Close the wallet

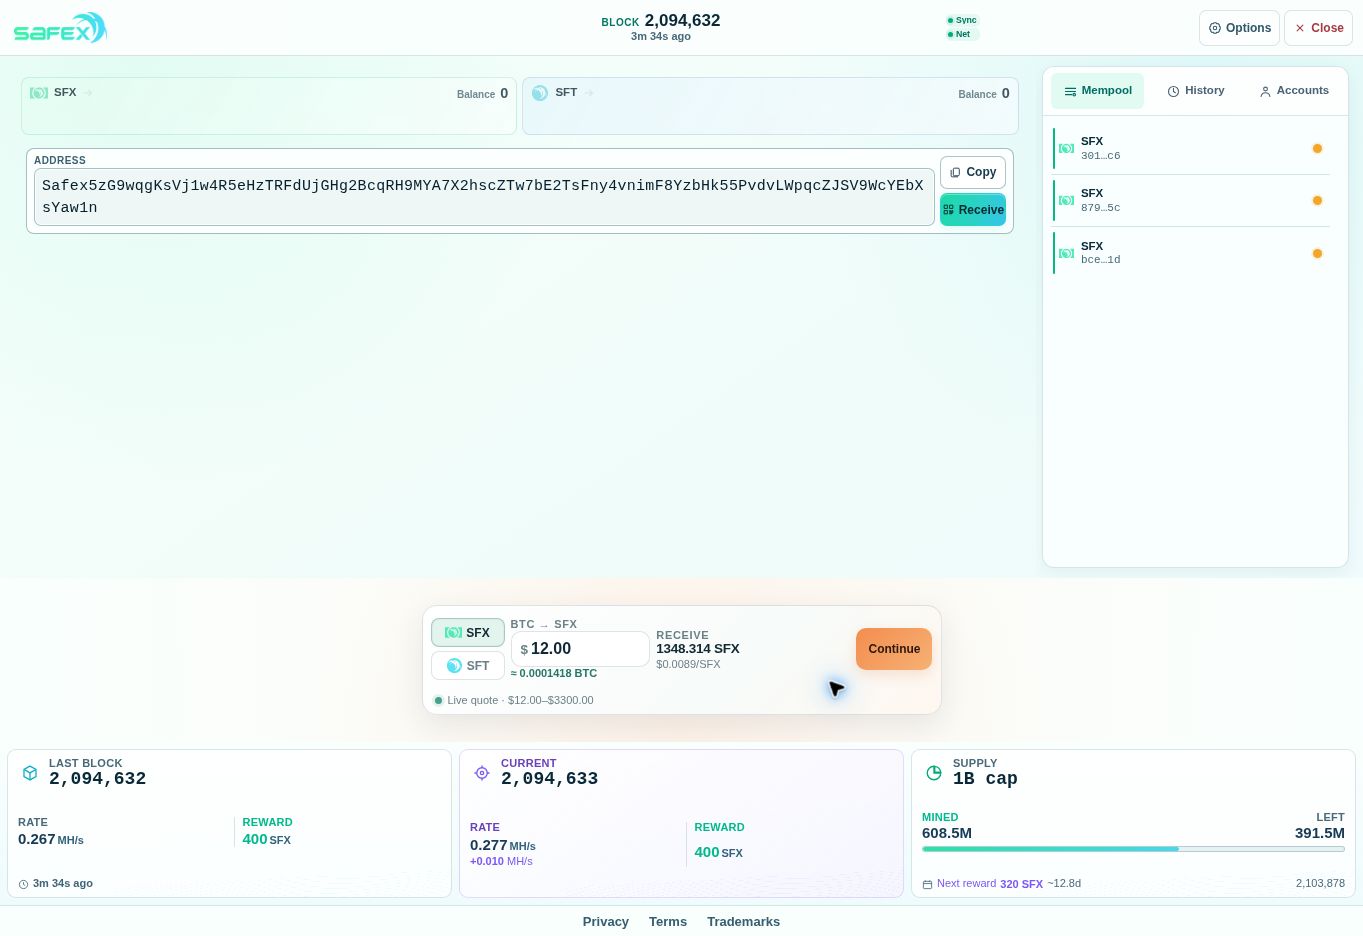pos(1318,28)
